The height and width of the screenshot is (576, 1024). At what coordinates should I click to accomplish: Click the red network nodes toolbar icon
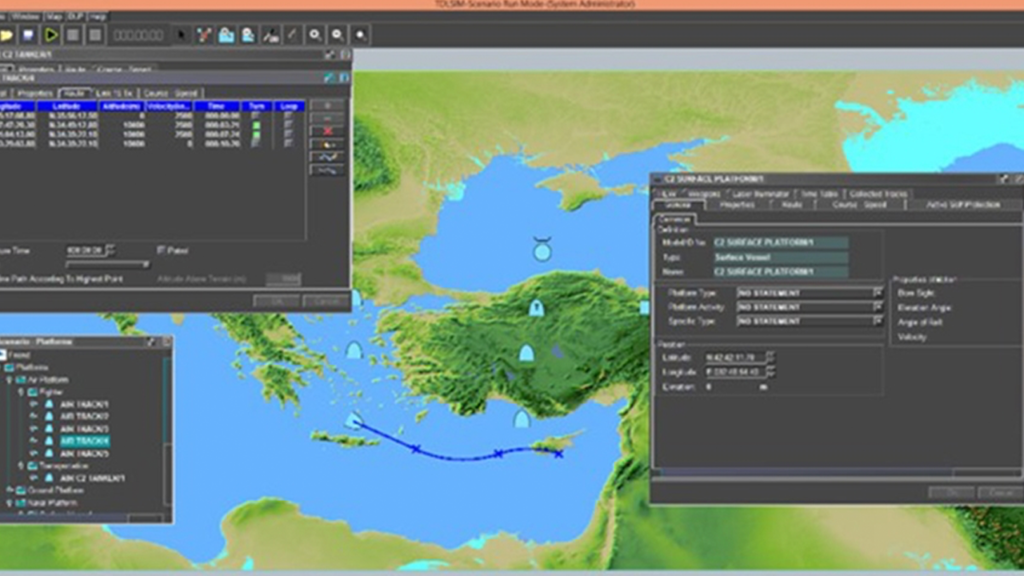(x=204, y=35)
